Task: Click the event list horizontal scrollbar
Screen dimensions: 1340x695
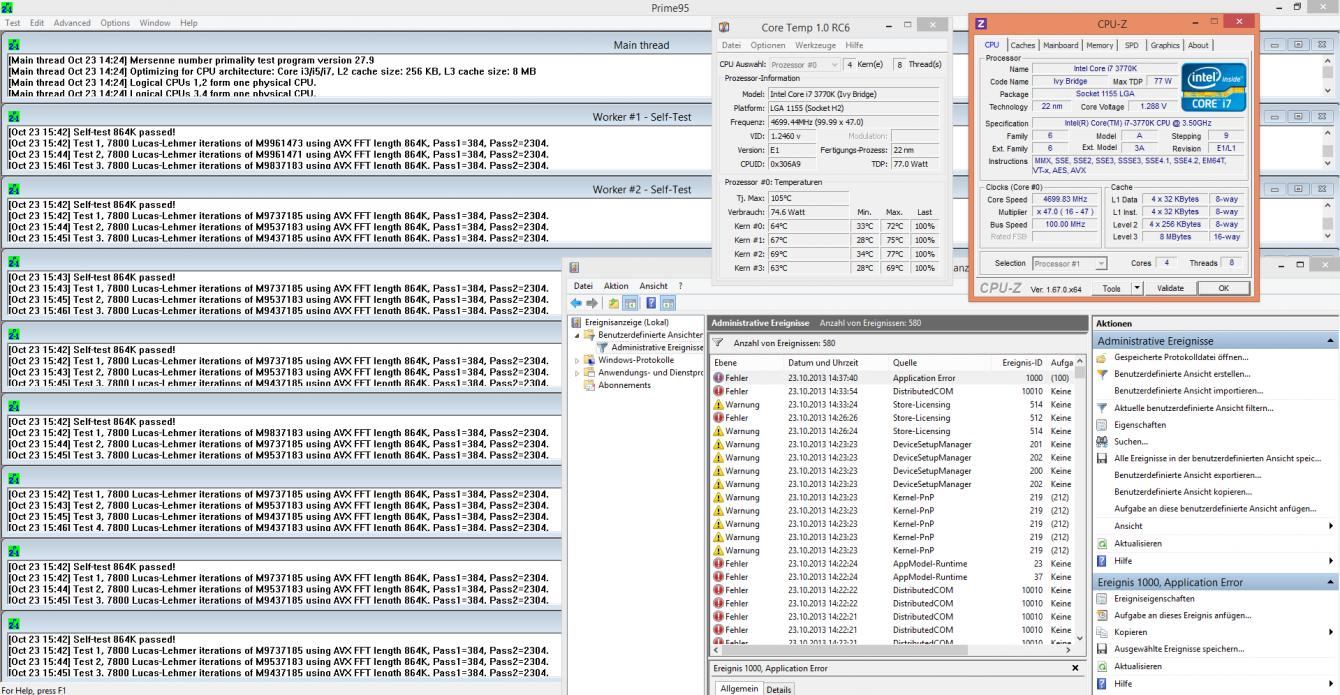Action: [892, 650]
